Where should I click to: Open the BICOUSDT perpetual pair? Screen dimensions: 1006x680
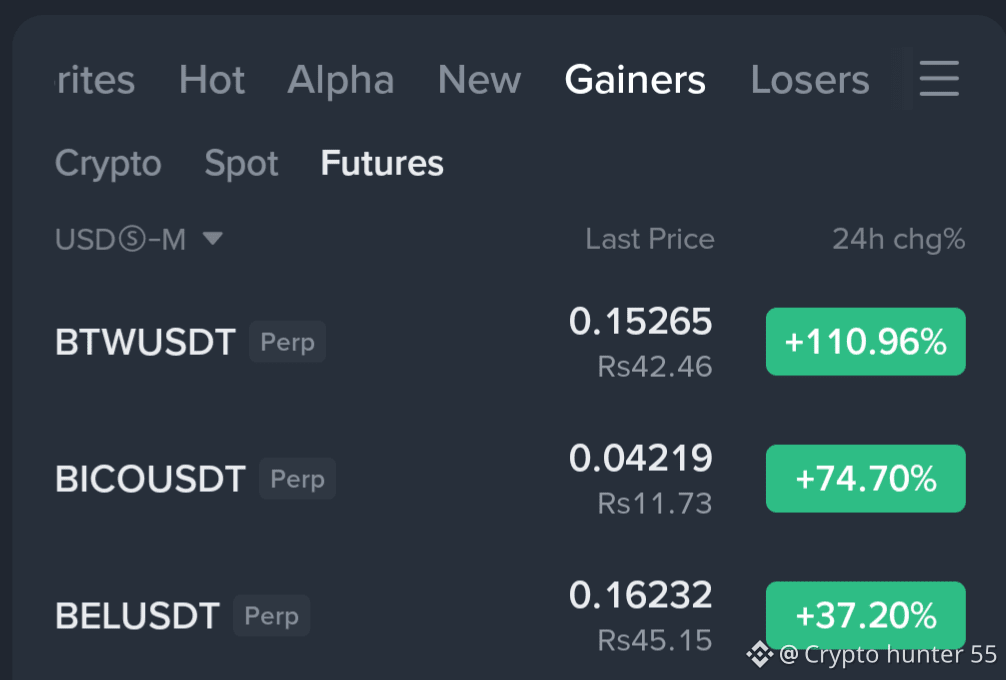pos(510,479)
